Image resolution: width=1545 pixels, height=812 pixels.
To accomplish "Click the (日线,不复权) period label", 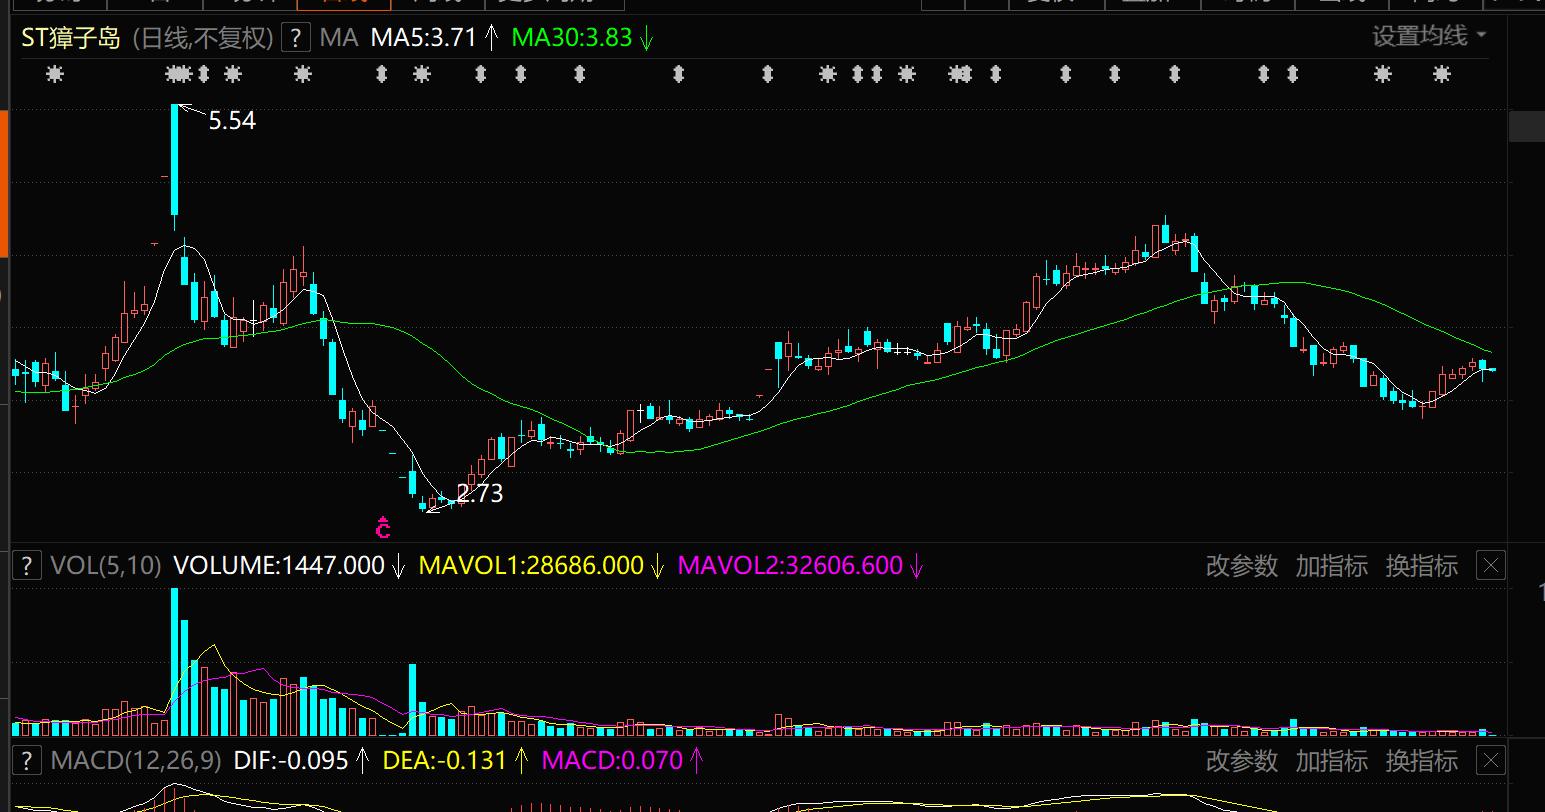I will 203,38.
